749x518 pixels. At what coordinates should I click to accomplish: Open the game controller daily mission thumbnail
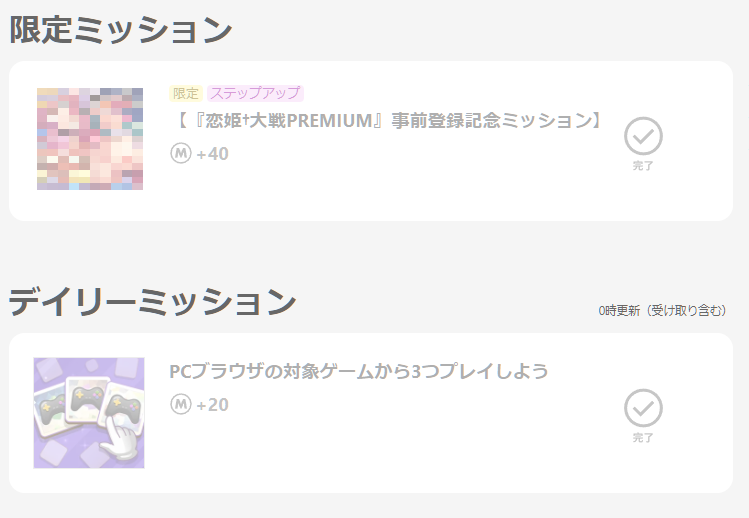[x=89, y=413]
